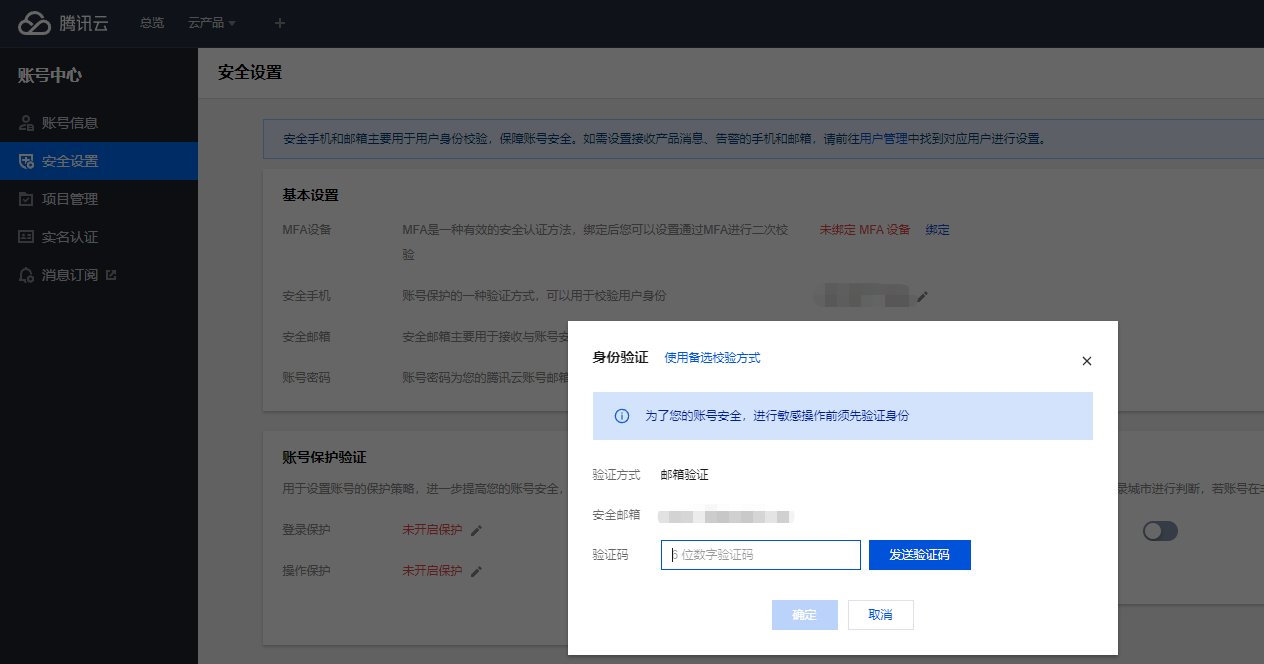The width and height of the screenshot is (1264, 664).
Task: Click the 确定 button in dialog
Action: (805, 615)
